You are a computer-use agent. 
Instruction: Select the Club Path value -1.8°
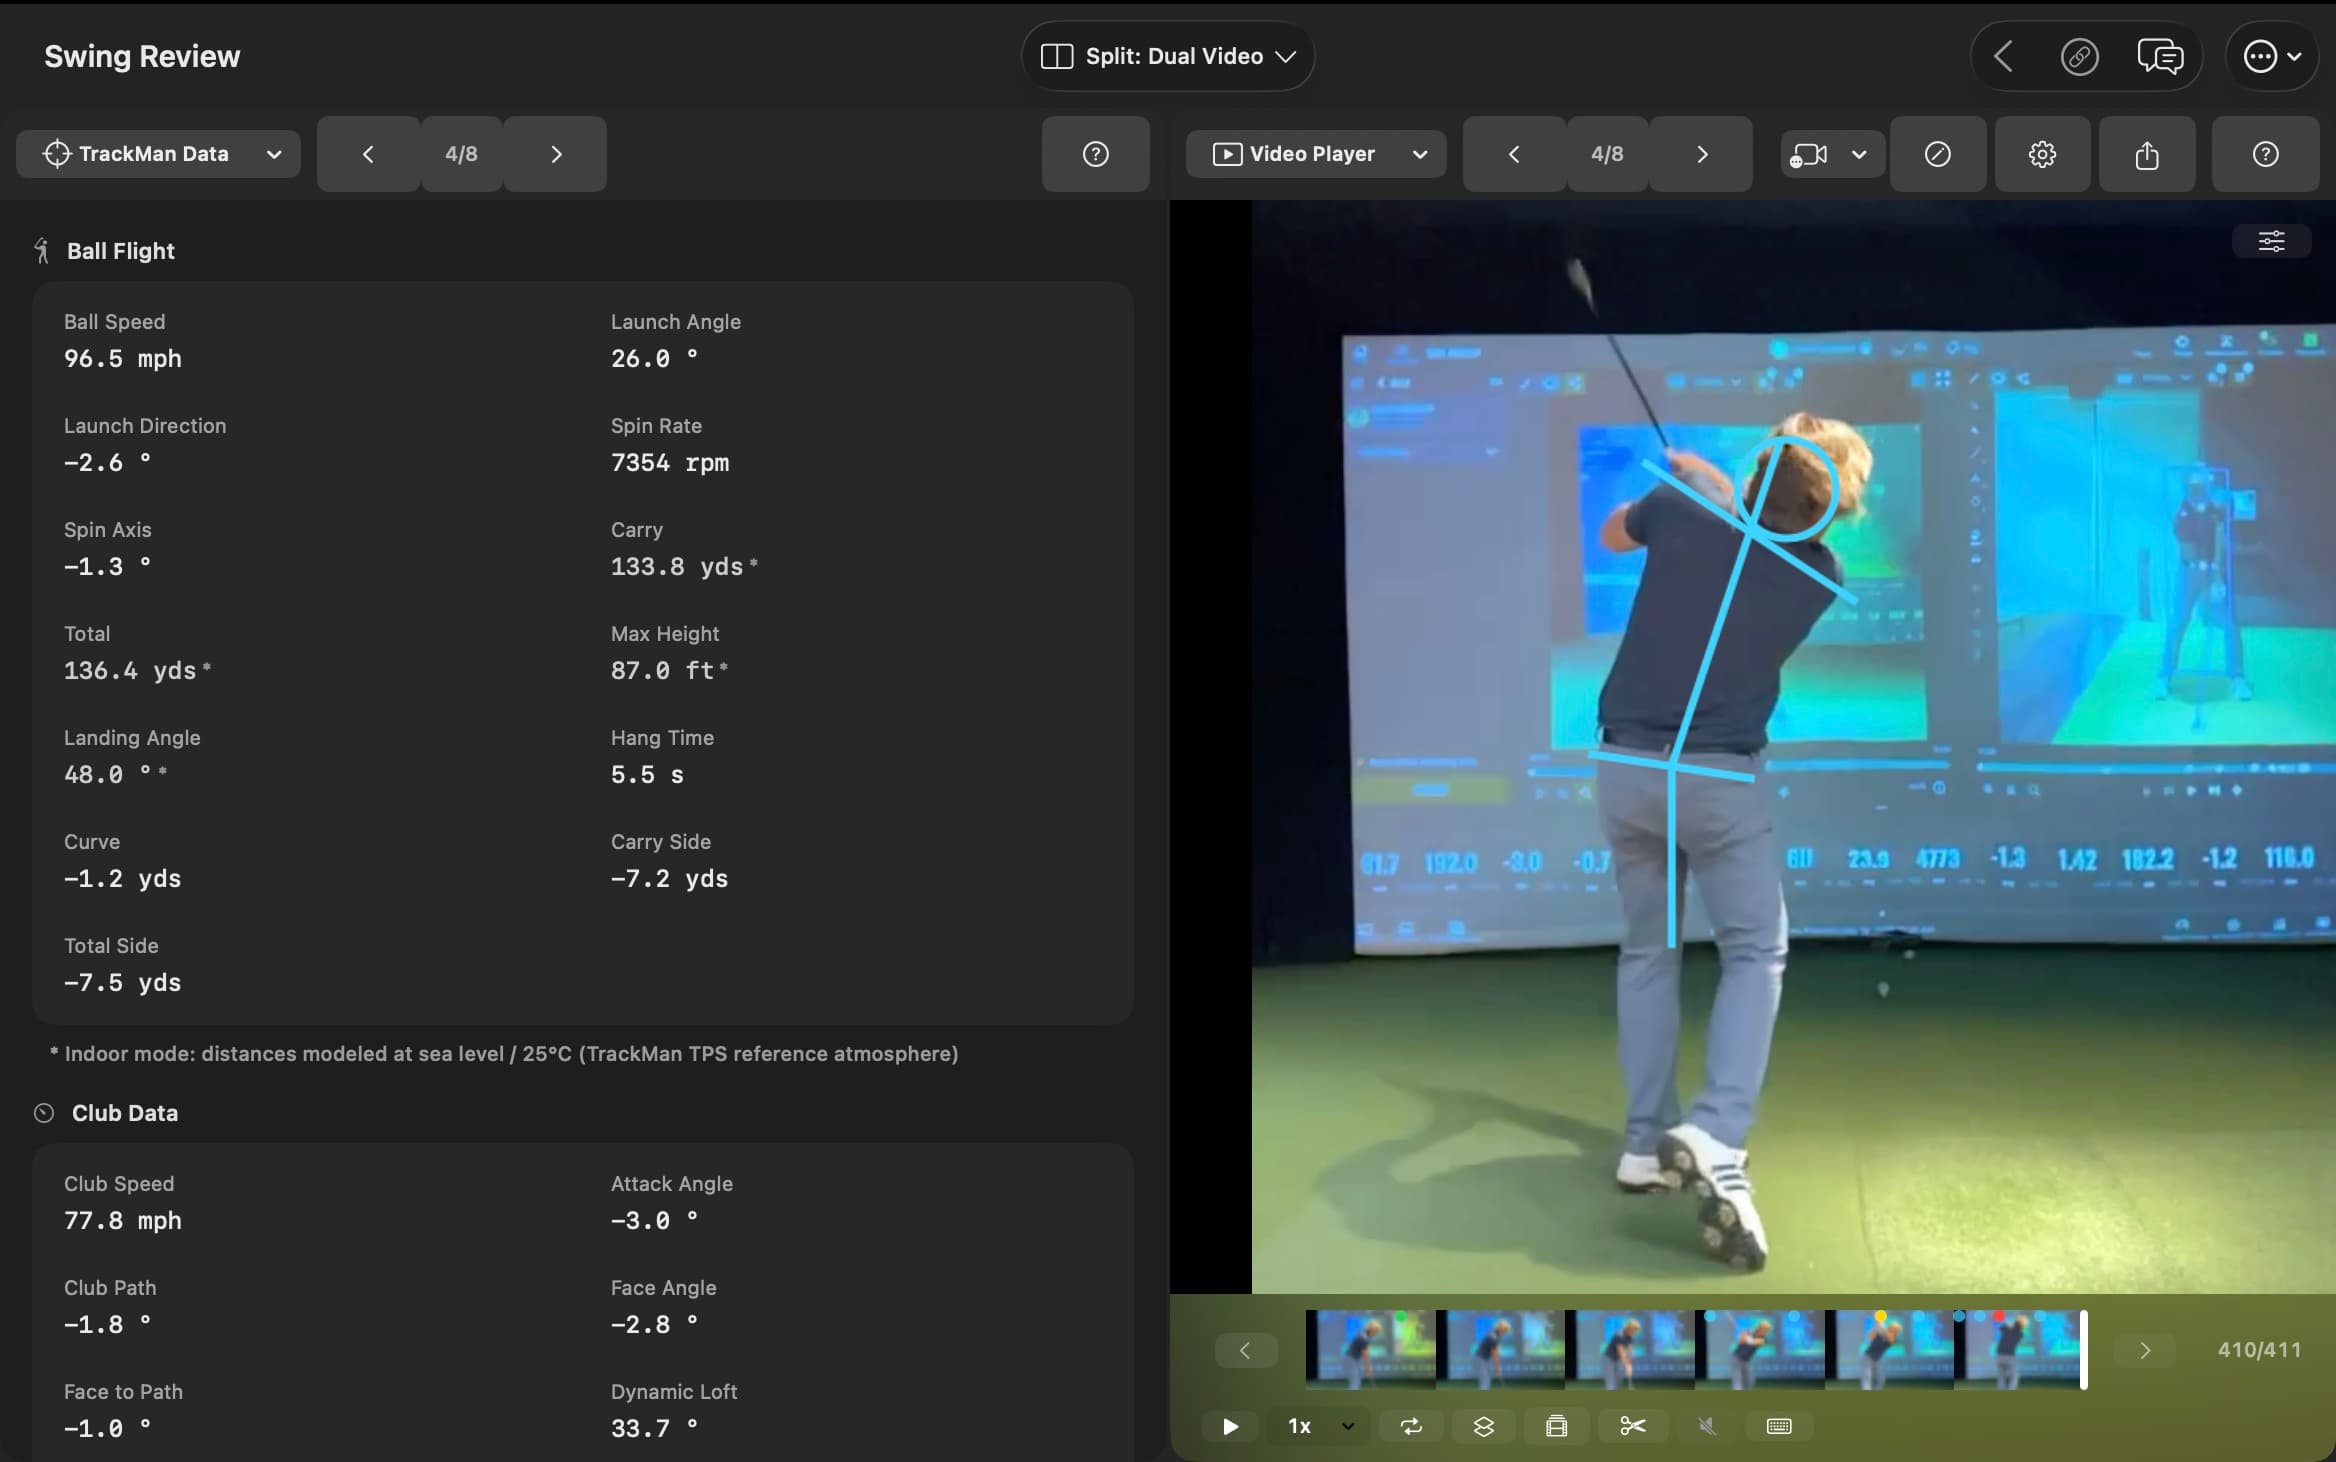[x=107, y=1324]
